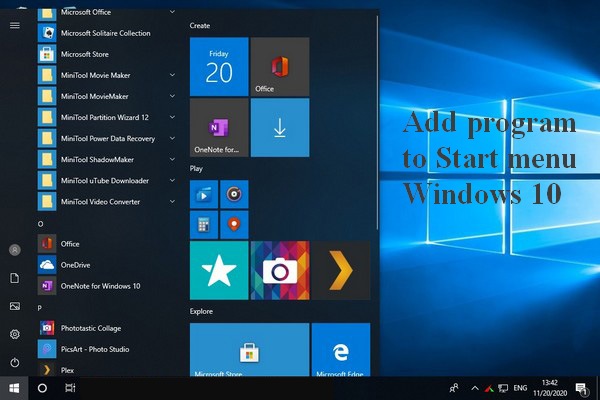
Task: Open the Plex chevron tile
Action: (x=341, y=270)
